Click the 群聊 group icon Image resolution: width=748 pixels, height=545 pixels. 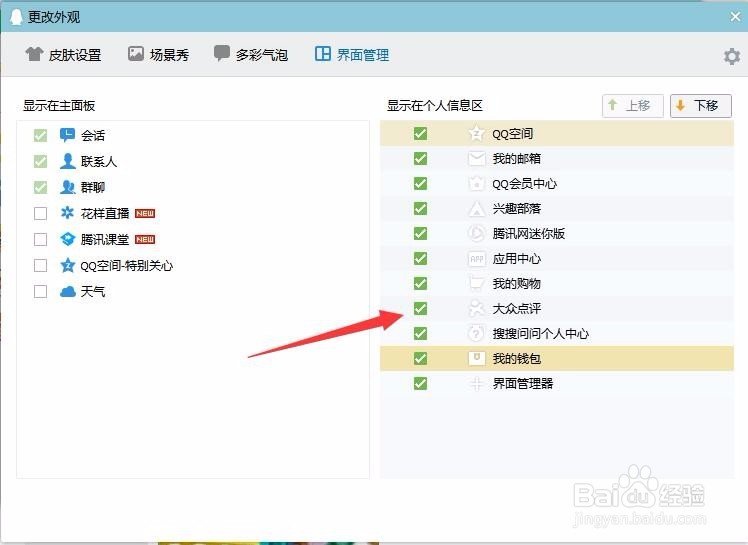click(x=67, y=187)
